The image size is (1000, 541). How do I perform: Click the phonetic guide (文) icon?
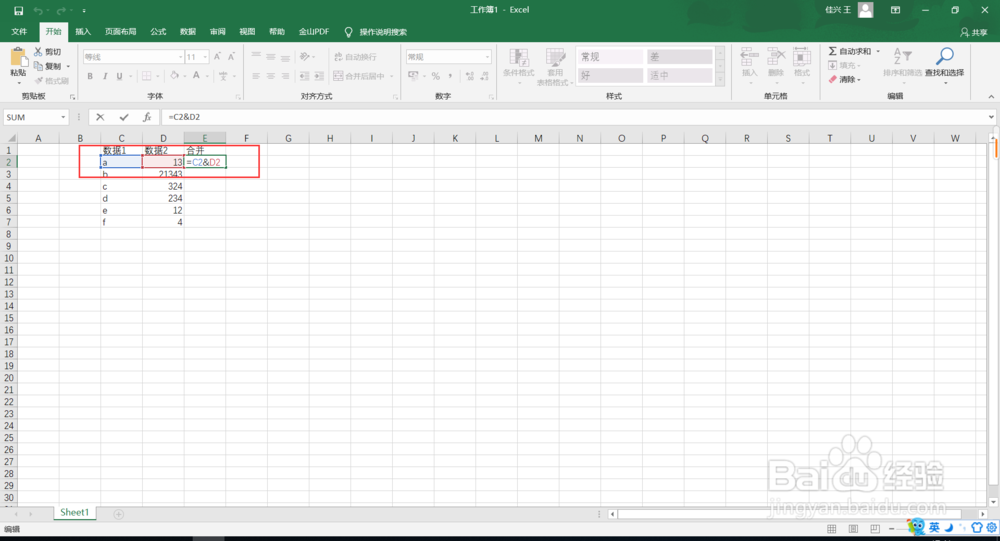223,76
